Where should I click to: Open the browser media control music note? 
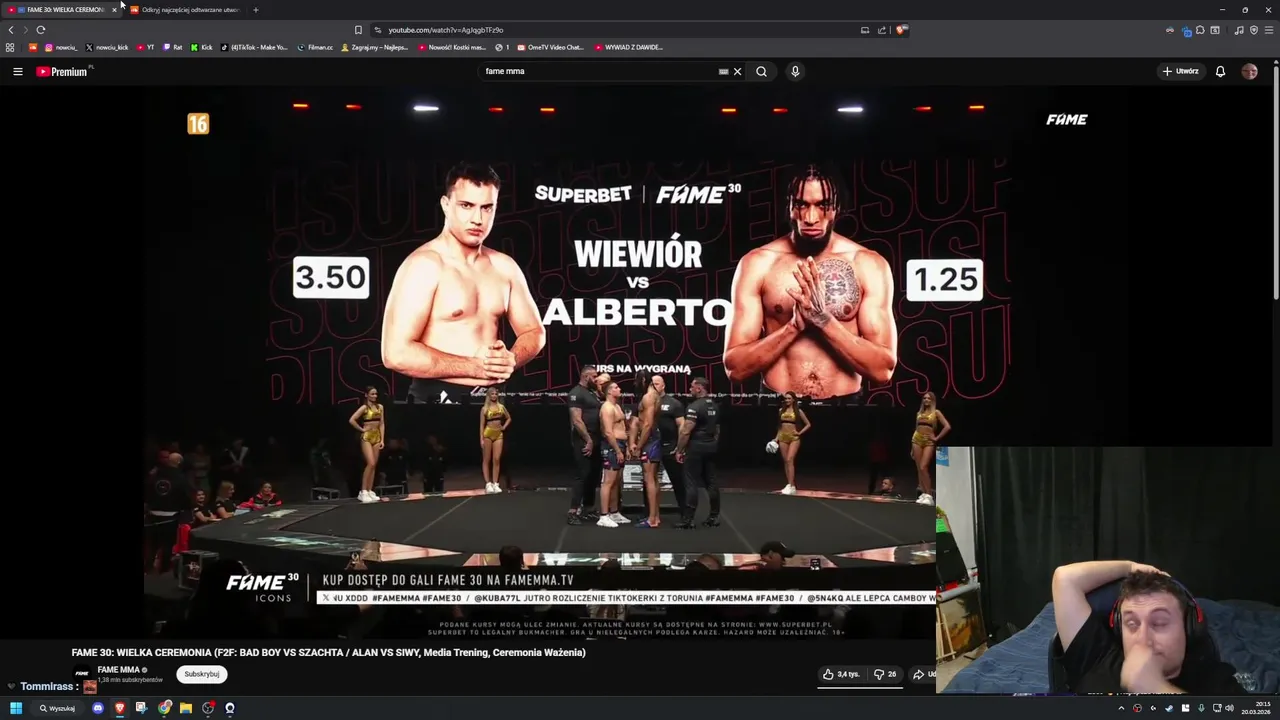pyautogui.click(x=1239, y=30)
